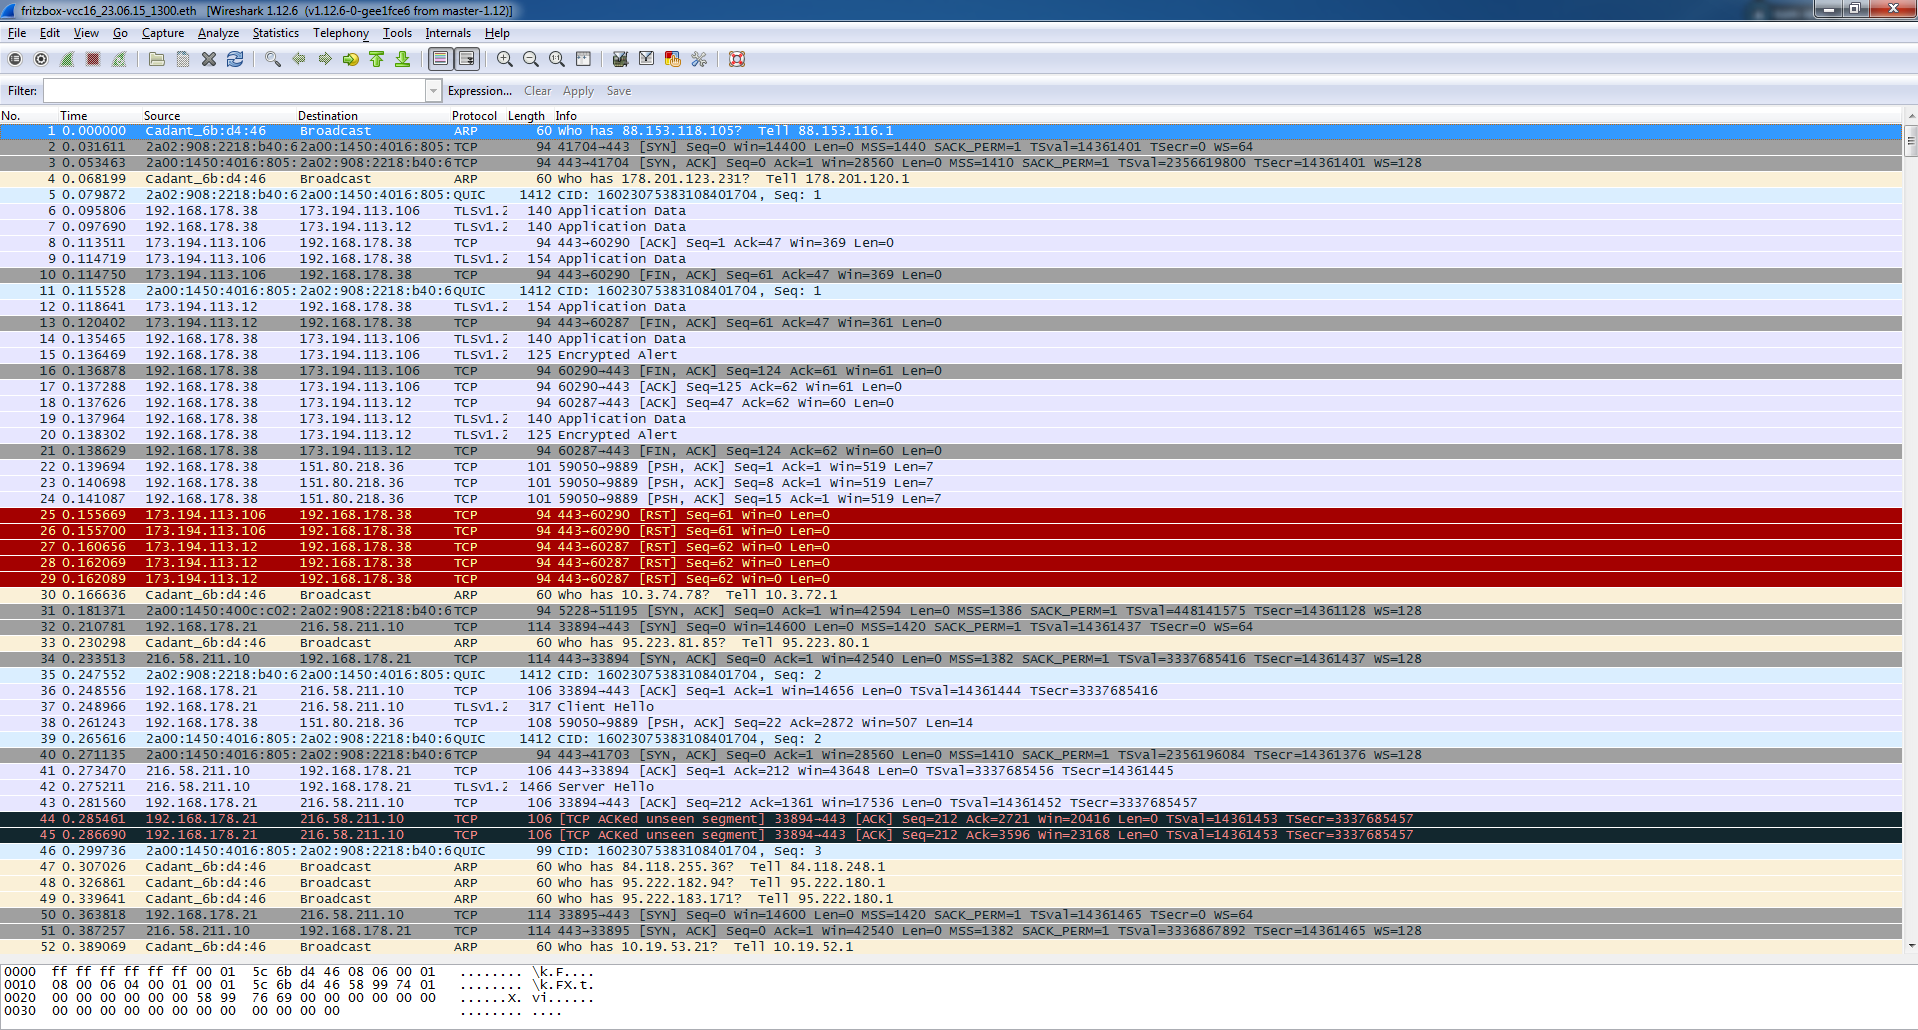Viewport: 1918px width, 1030px height.
Task: Select packet 44 TCP ACKed unseen segment row
Action: [950, 819]
